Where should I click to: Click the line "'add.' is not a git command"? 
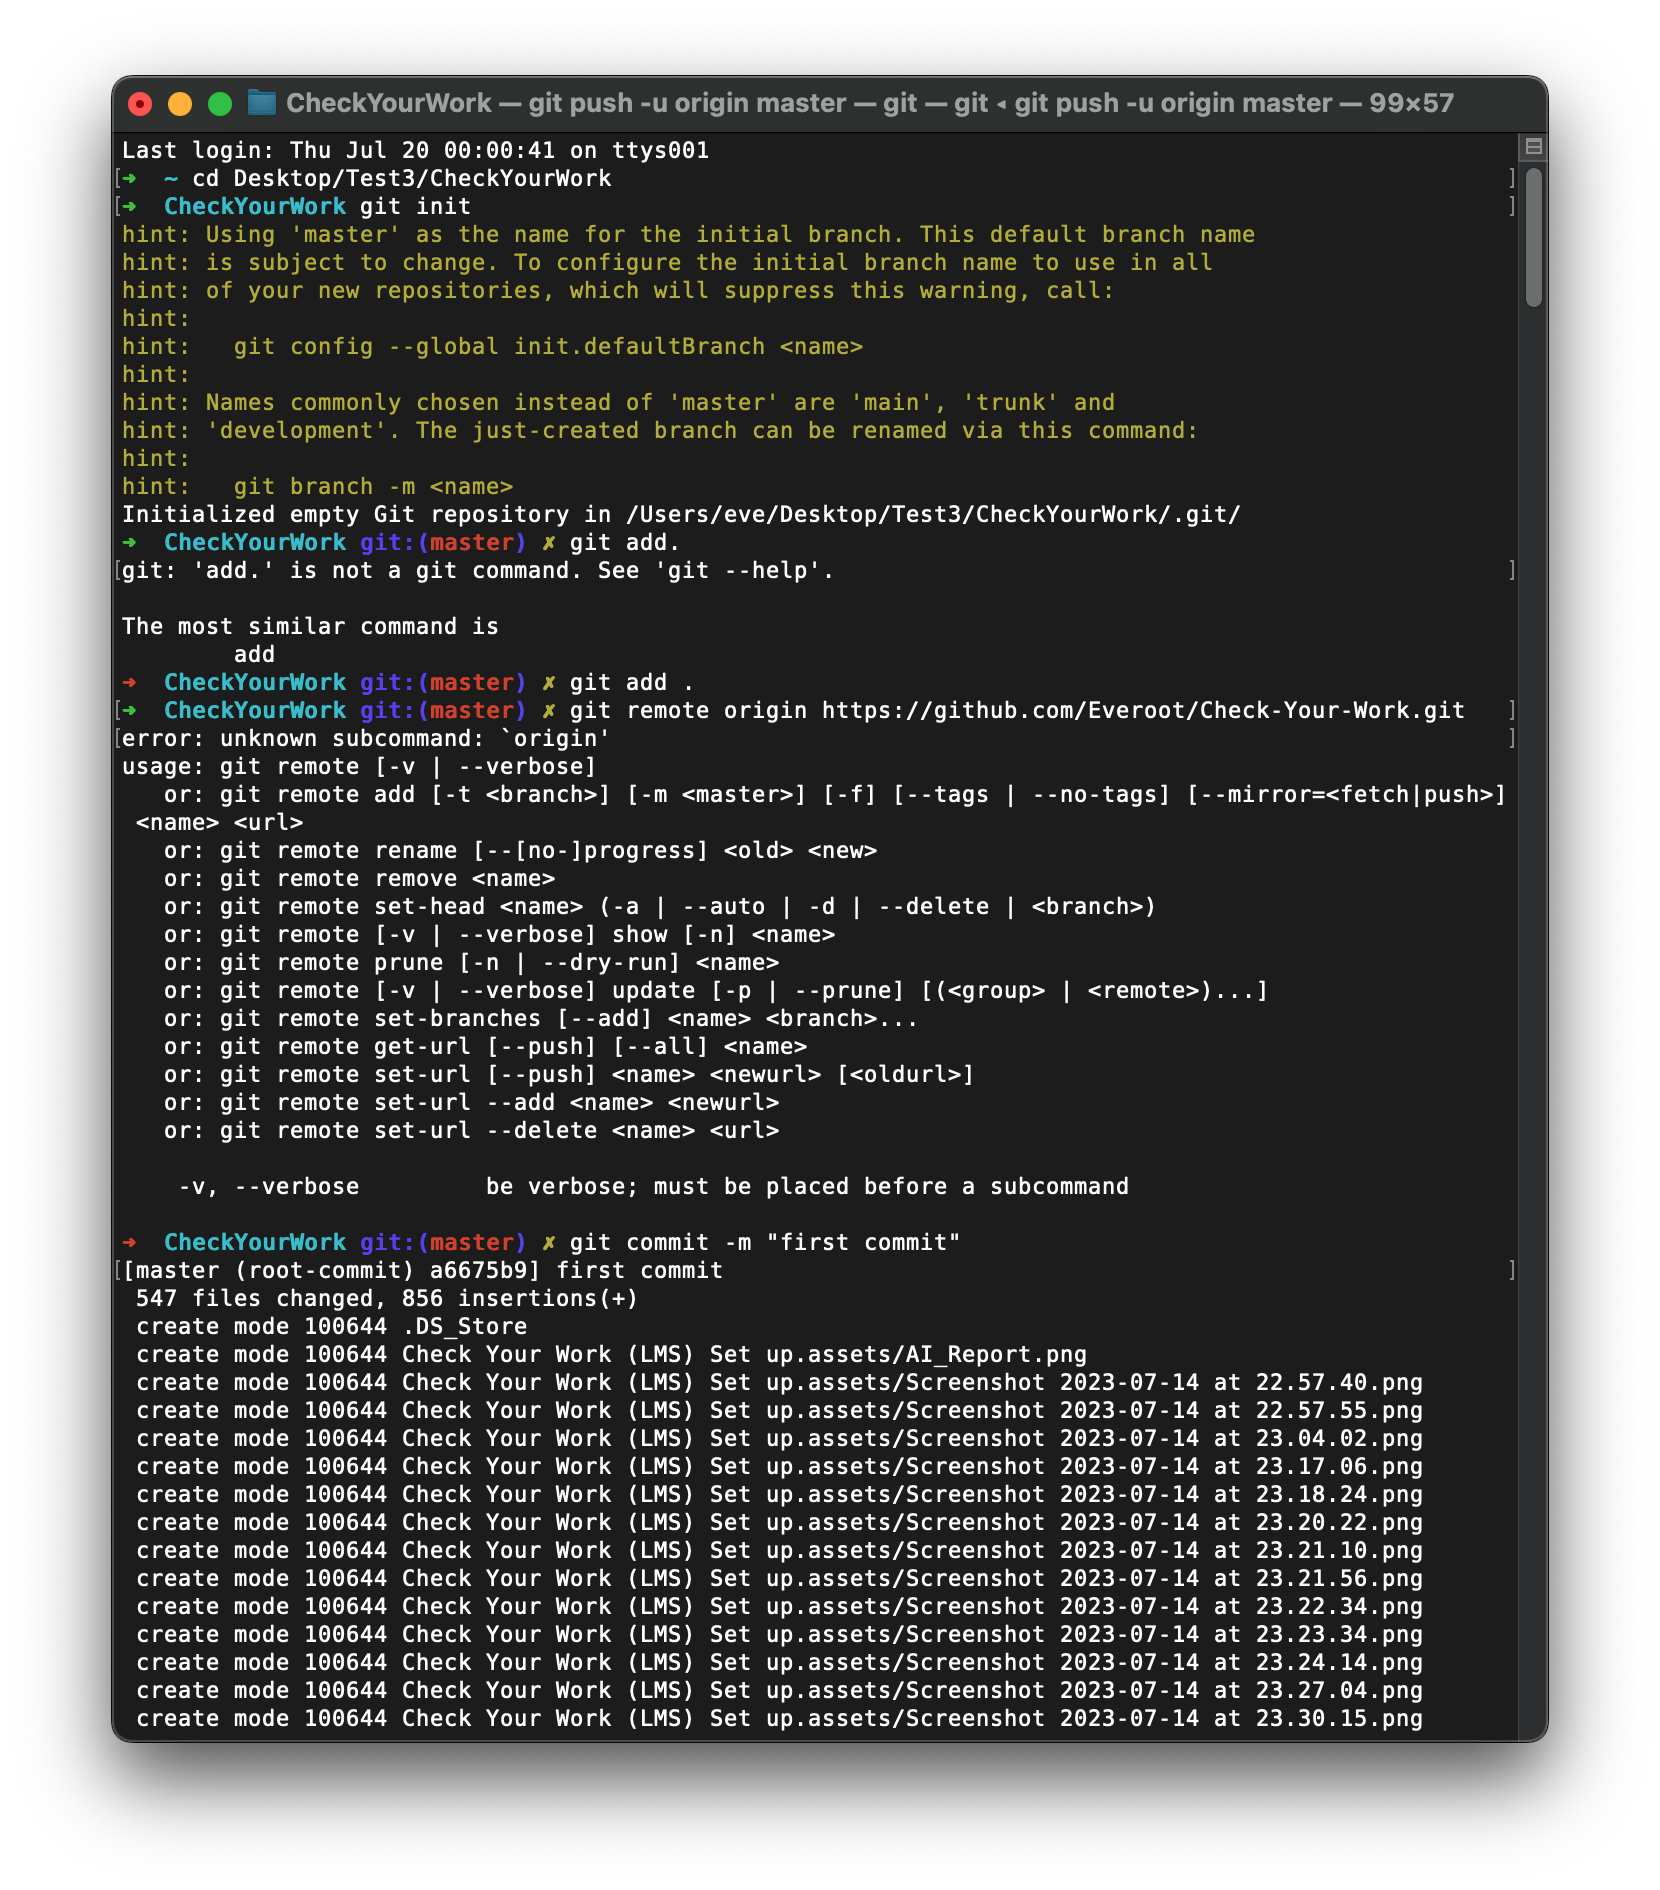(477, 571)
